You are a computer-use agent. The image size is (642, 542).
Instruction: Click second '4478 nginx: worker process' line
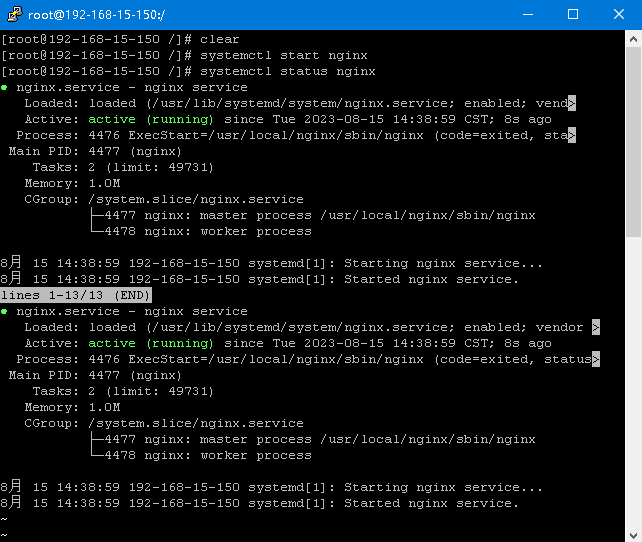pyautogui.click(x=201, y=455)
